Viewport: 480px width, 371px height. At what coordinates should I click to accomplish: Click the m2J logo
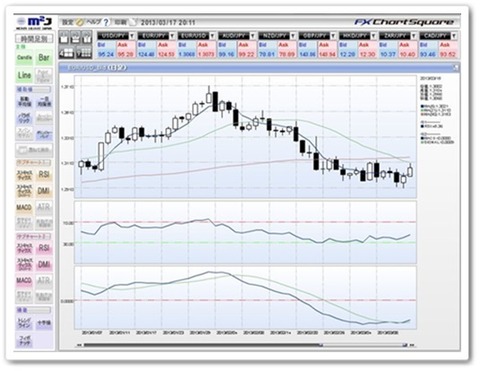[34, 23]
